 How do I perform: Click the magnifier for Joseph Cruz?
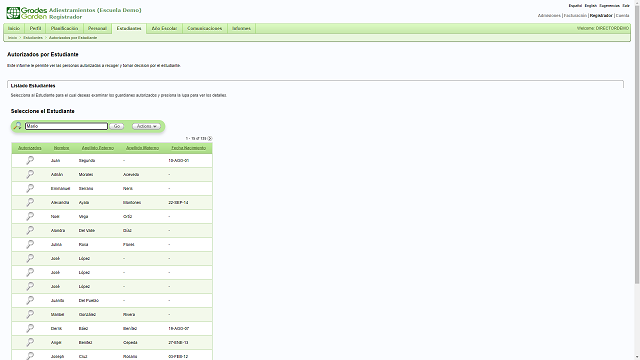tap(30, 356)
